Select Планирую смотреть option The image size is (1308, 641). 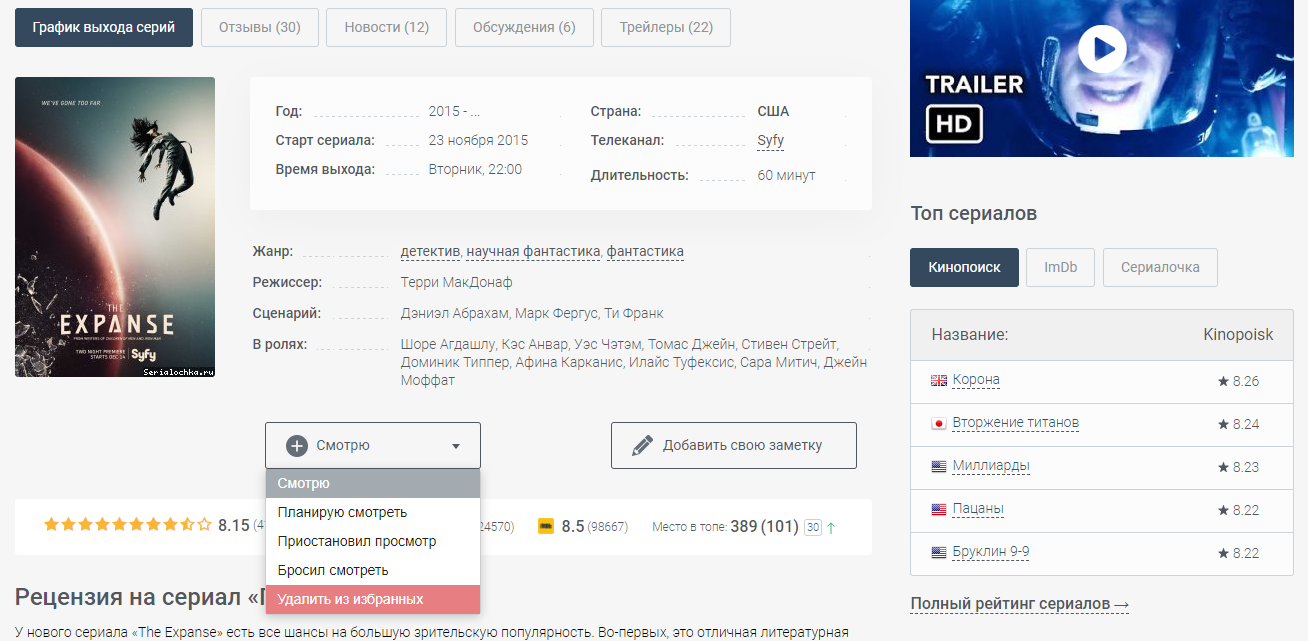pyautogui.click(x=373, y=513)
